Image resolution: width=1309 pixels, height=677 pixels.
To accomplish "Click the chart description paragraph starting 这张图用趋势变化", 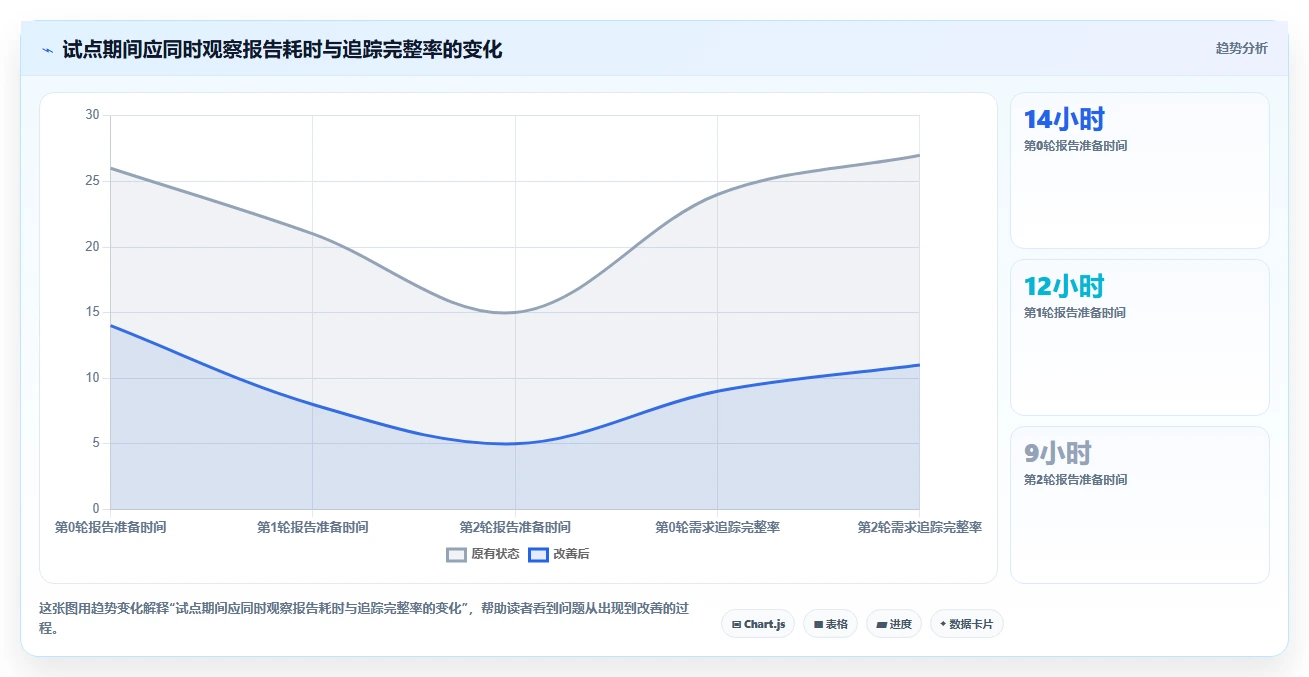I will pyautogui.click(x=363, y=619).
